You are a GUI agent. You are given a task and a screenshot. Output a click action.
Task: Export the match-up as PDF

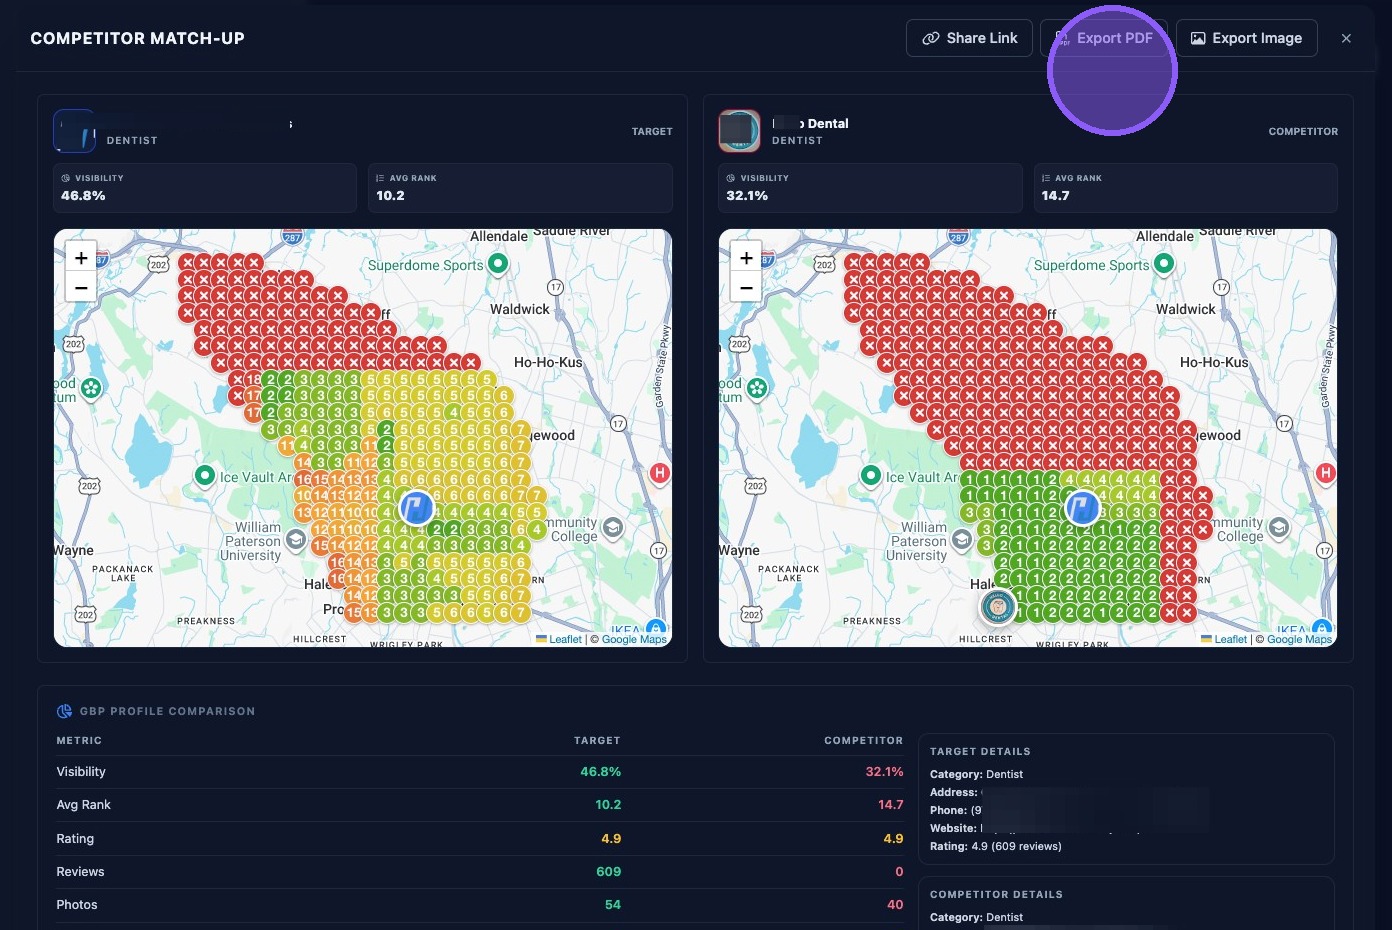[x=1103, y=38]
